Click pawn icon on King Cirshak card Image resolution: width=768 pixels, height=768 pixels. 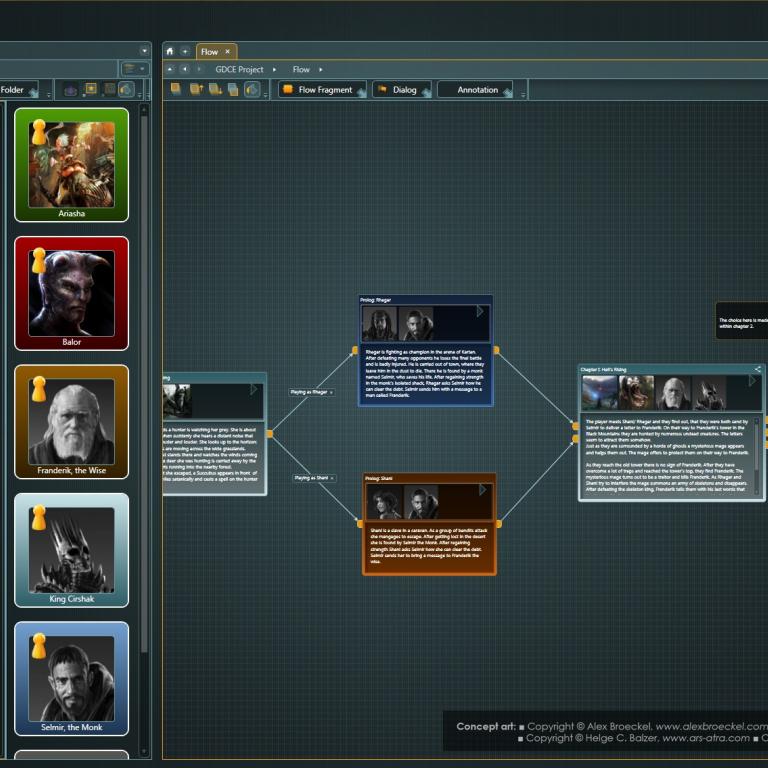39,517
